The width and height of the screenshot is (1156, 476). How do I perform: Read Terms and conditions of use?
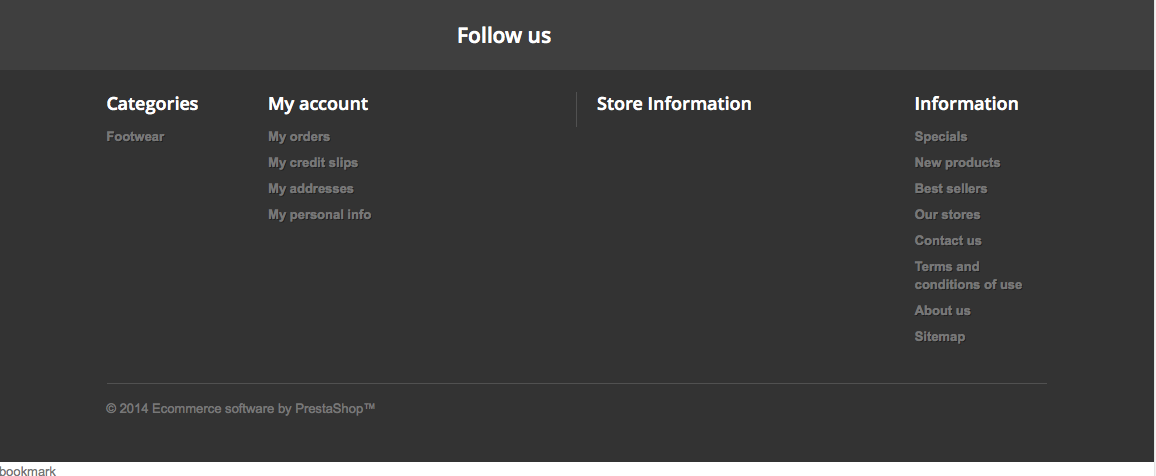966,276
